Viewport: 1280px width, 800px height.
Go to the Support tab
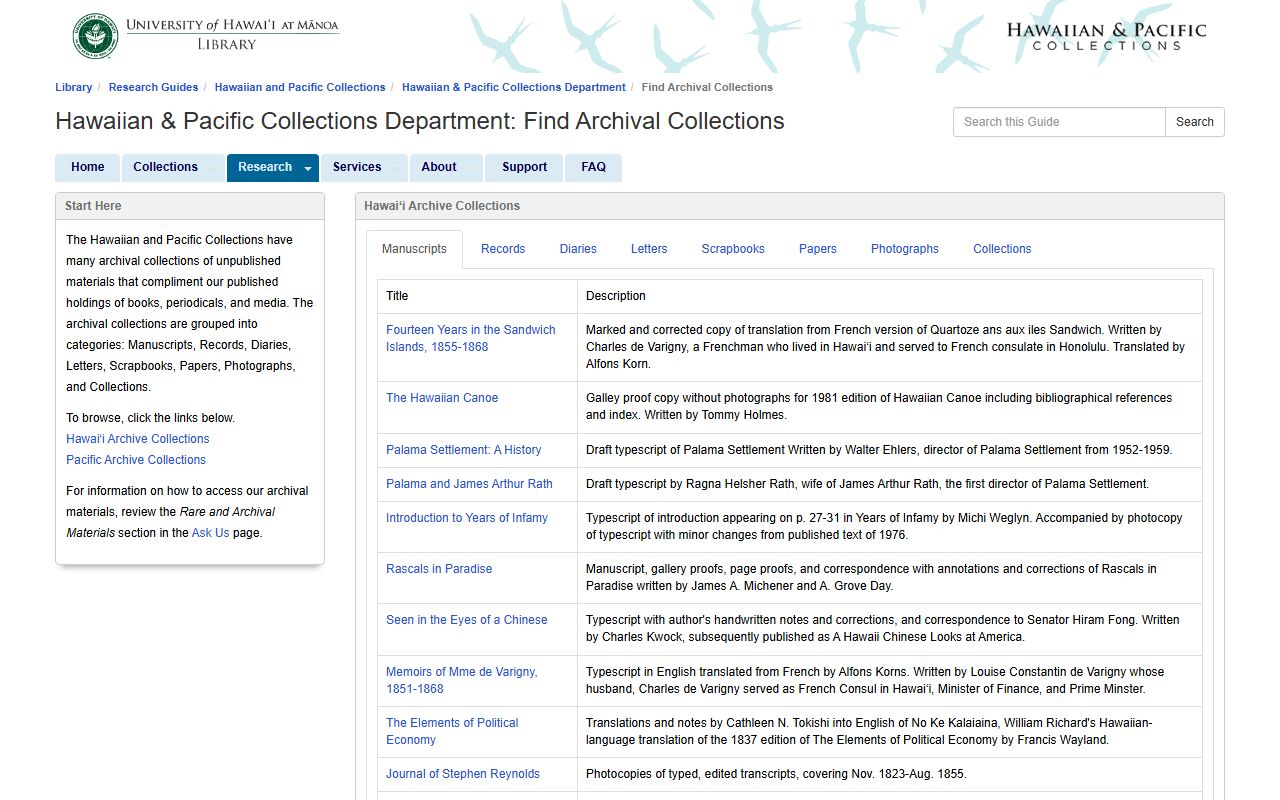(525, 168)
